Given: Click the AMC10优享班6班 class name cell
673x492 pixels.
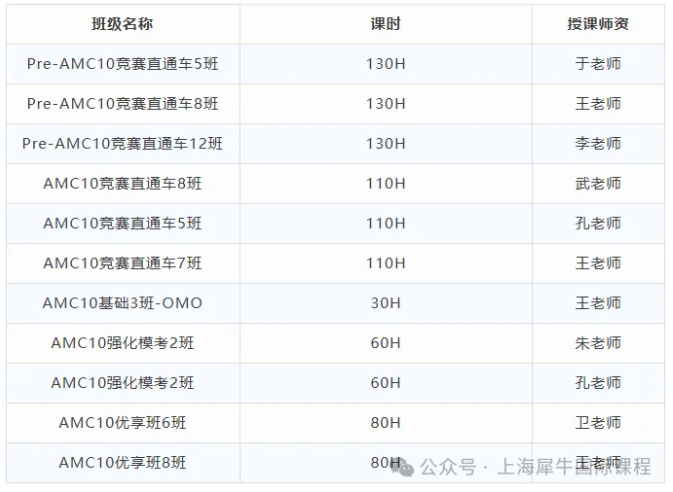Looking at the screenshot, I should (122, 423).
